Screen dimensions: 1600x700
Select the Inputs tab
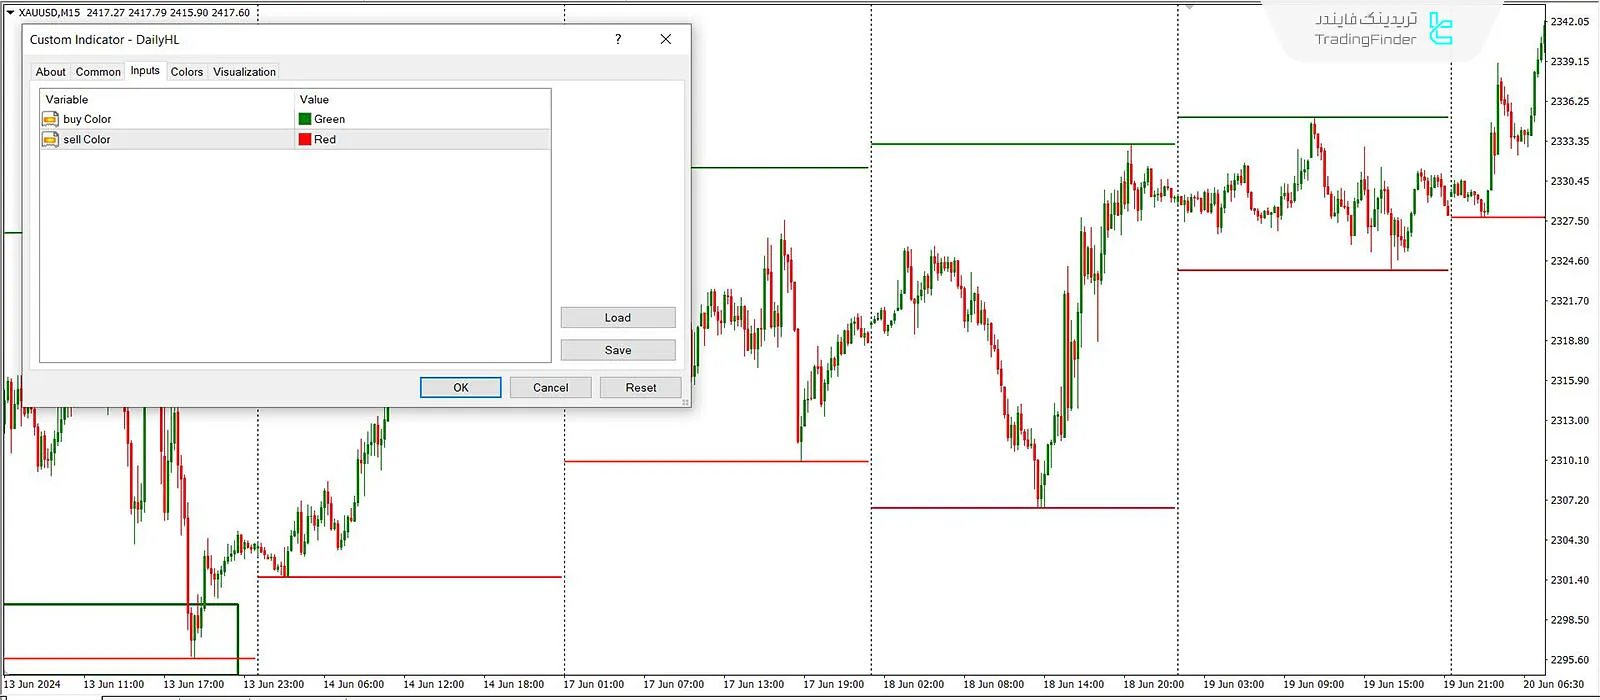click(145, 71)
